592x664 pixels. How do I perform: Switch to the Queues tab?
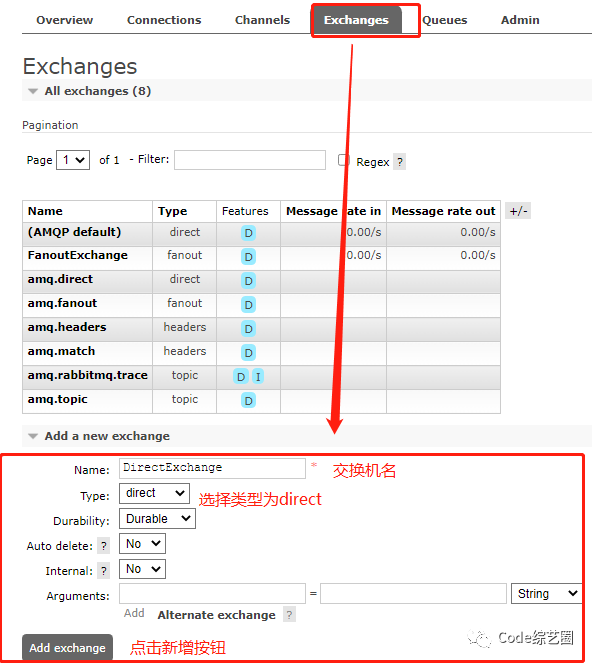tap(445, 20)
